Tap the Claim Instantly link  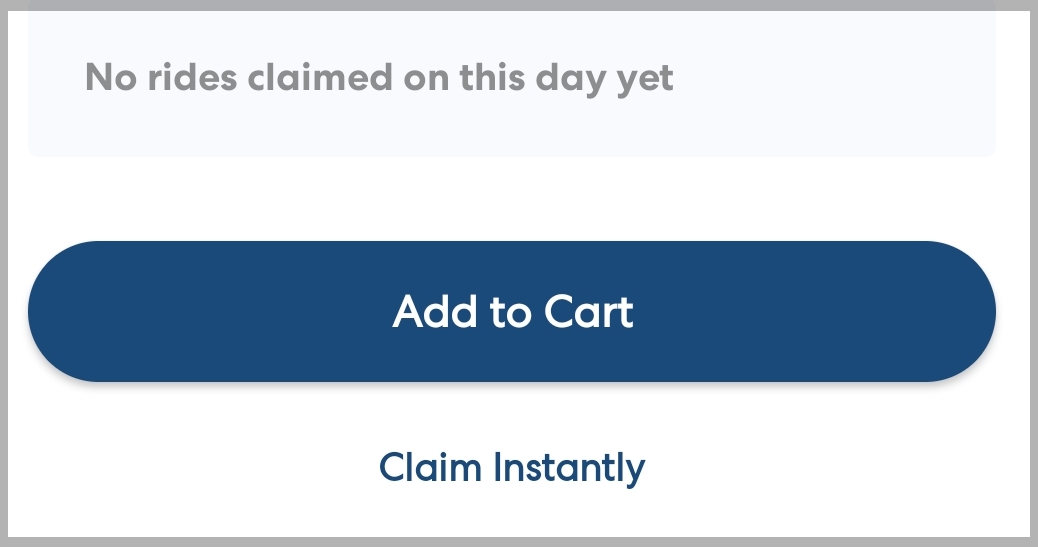pyautogui.click(x=512, y=467)
